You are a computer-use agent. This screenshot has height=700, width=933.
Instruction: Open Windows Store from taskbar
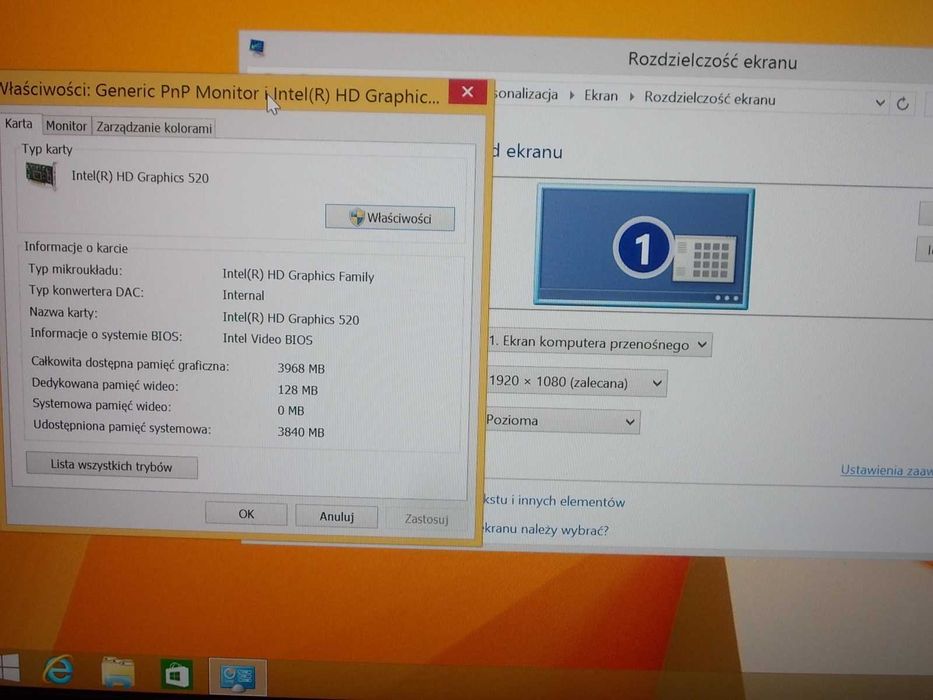click(x=177, y=675)
